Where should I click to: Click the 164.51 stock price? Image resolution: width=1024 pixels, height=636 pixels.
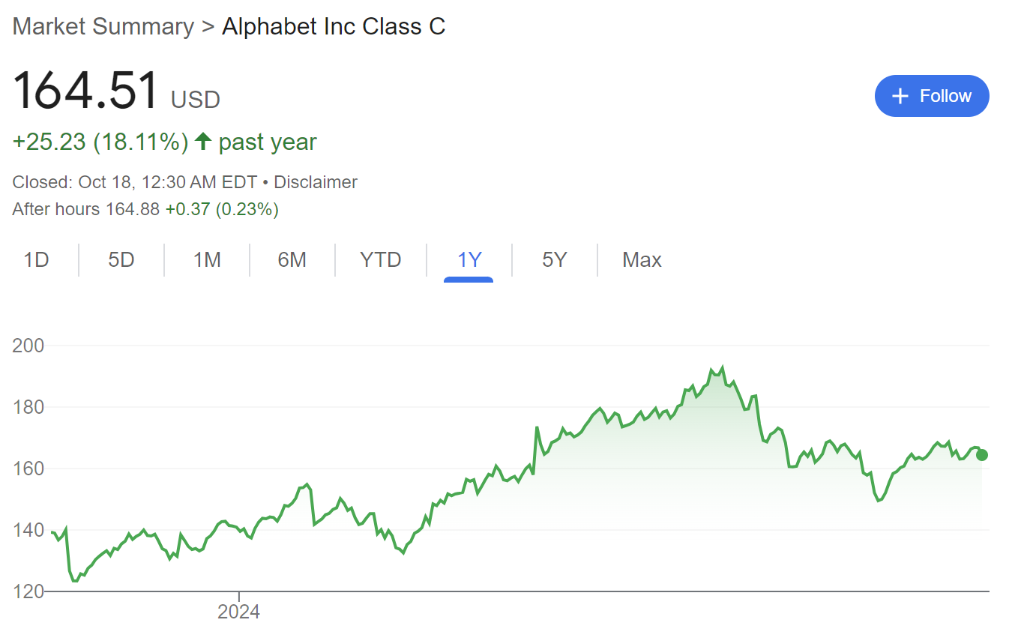tap(86, 92)
